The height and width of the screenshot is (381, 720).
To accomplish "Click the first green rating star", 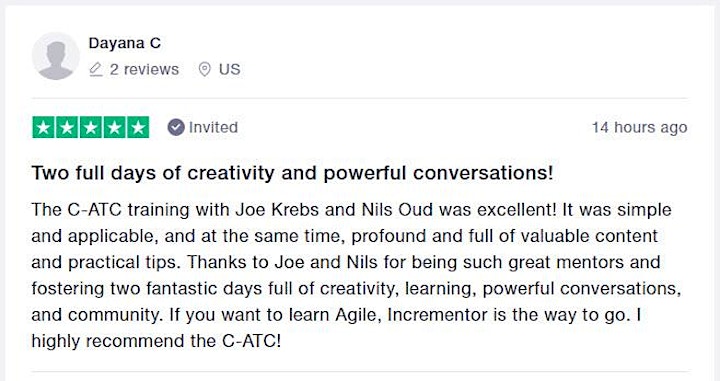I will pos(44,128).
